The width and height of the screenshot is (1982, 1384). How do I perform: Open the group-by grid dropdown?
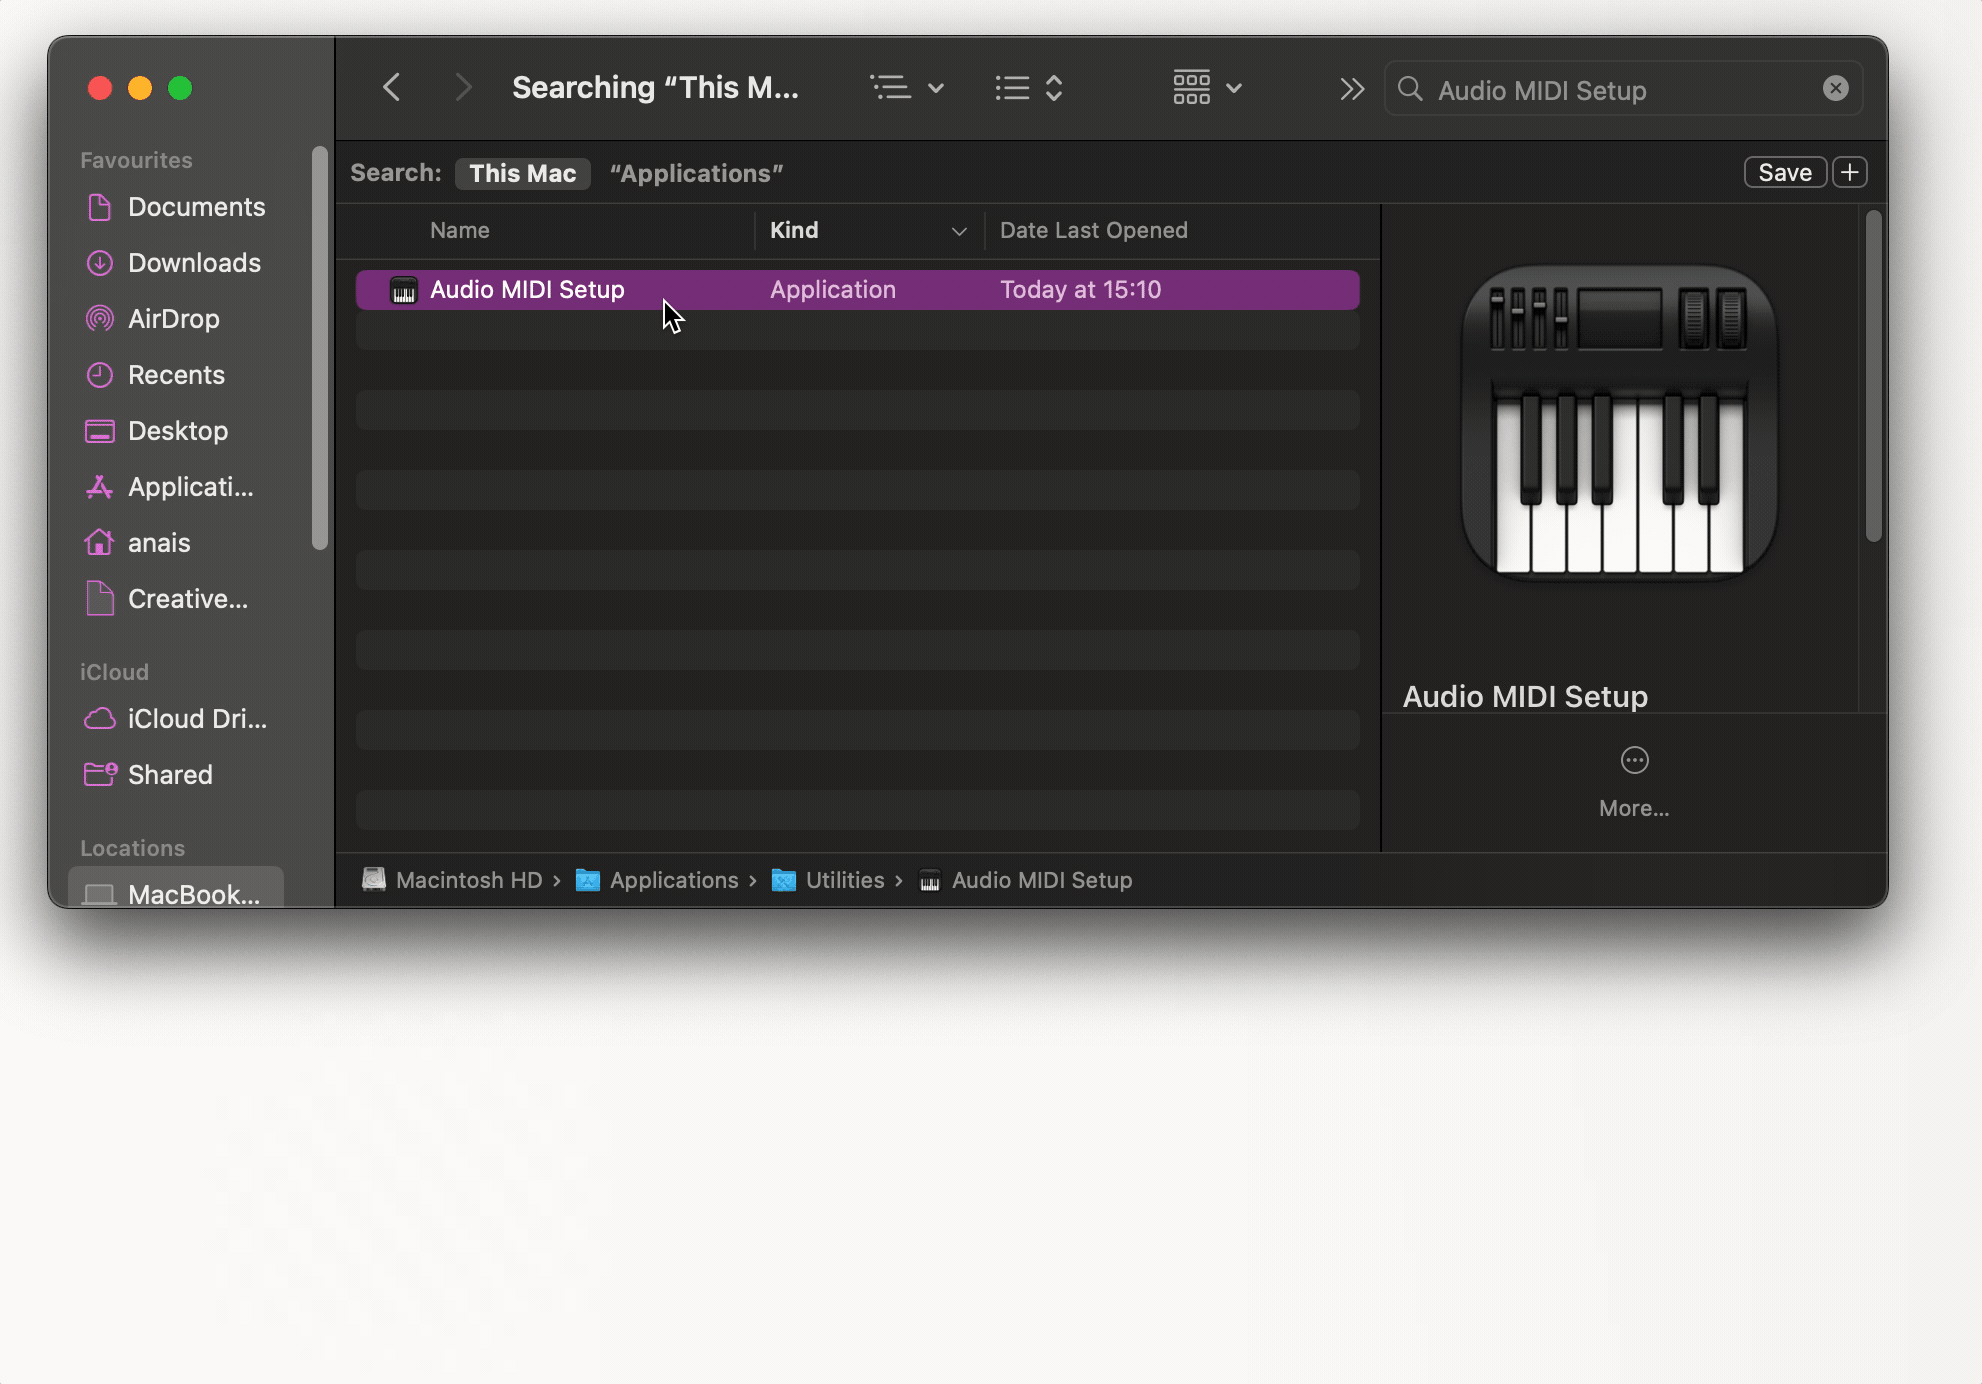[x=1207, y=88]
